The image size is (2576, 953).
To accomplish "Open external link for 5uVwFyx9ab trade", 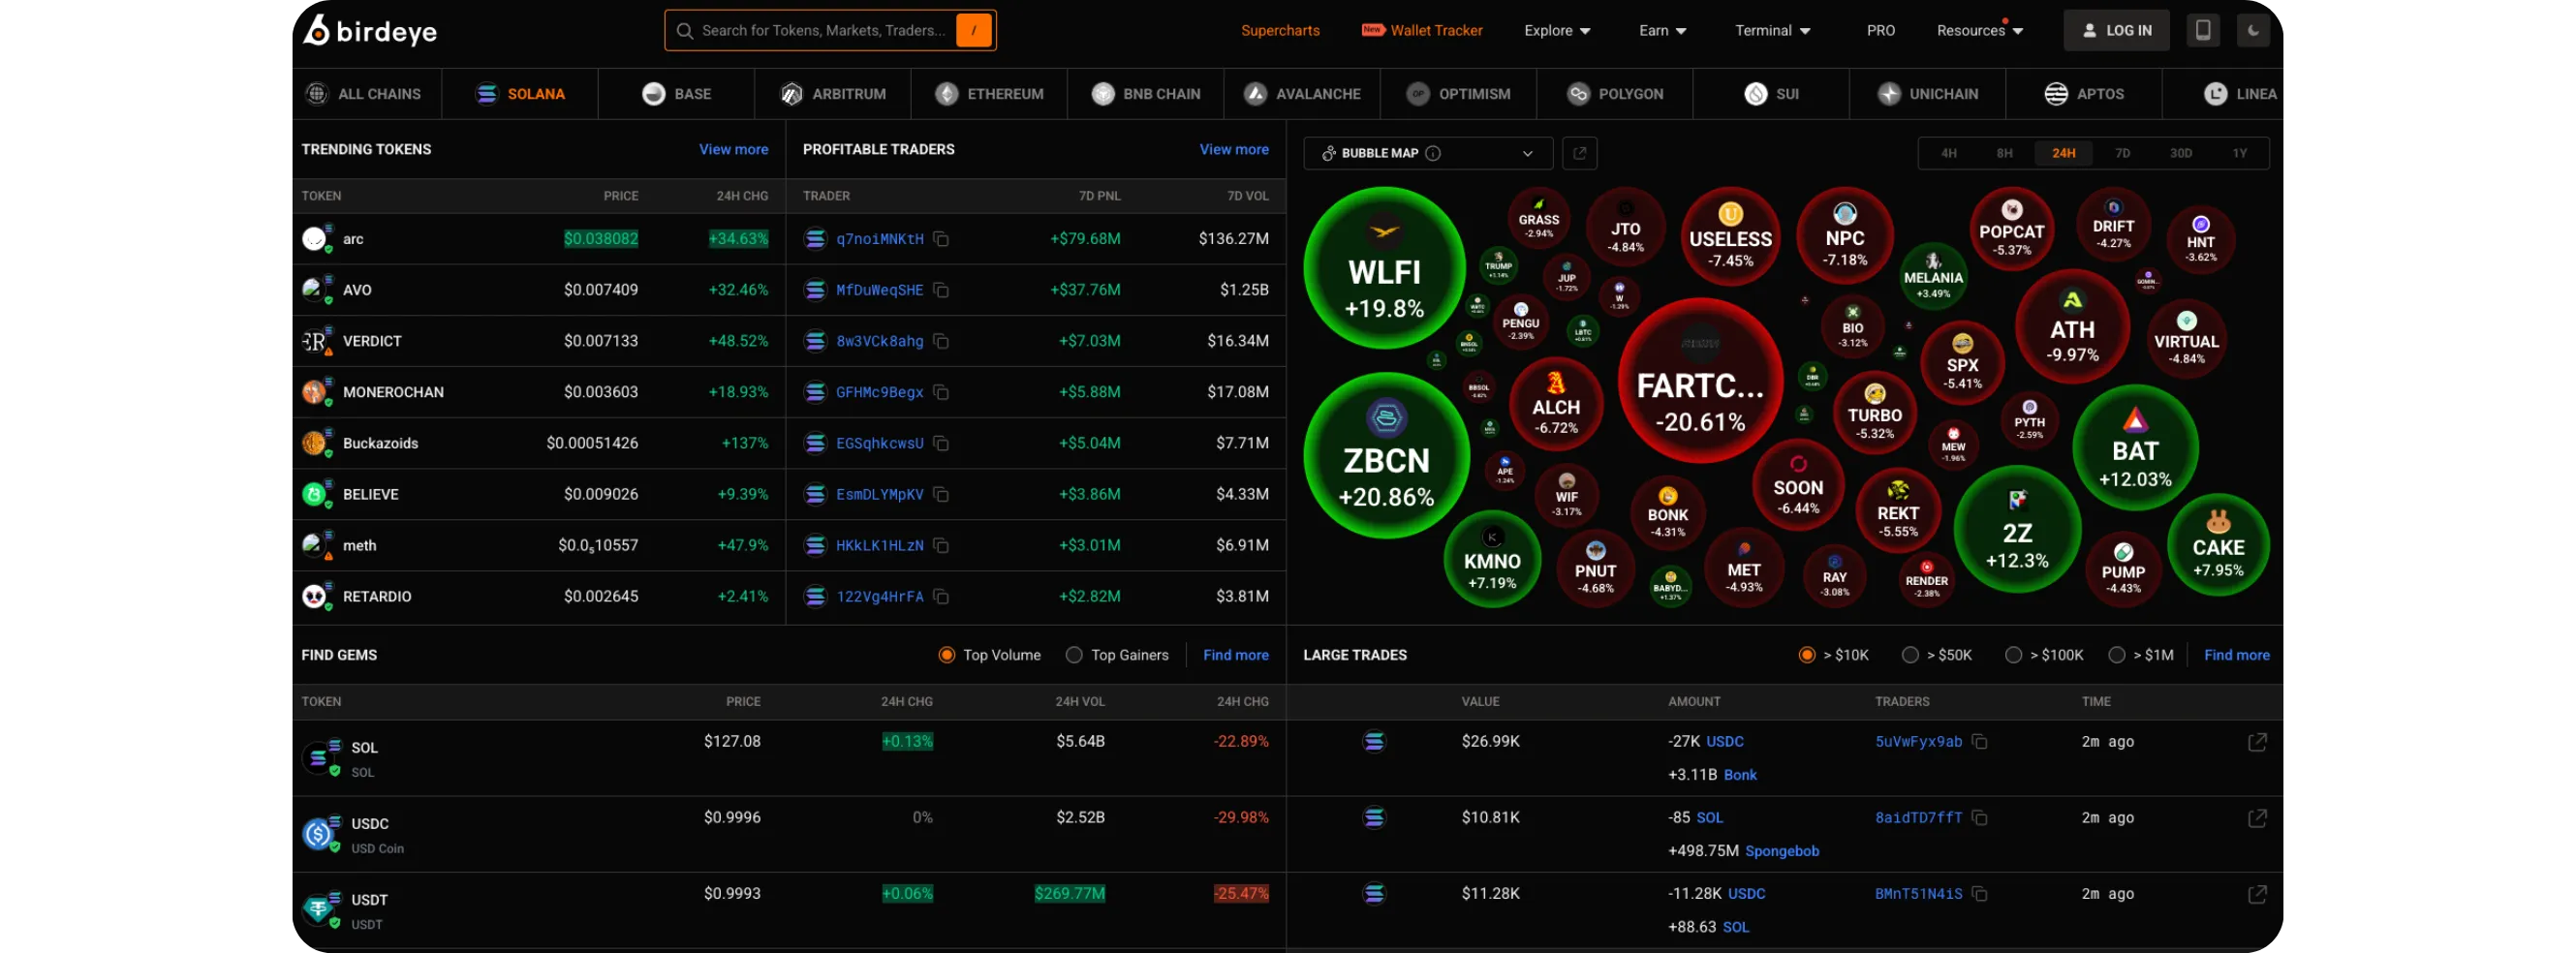I will (2256, 742).
